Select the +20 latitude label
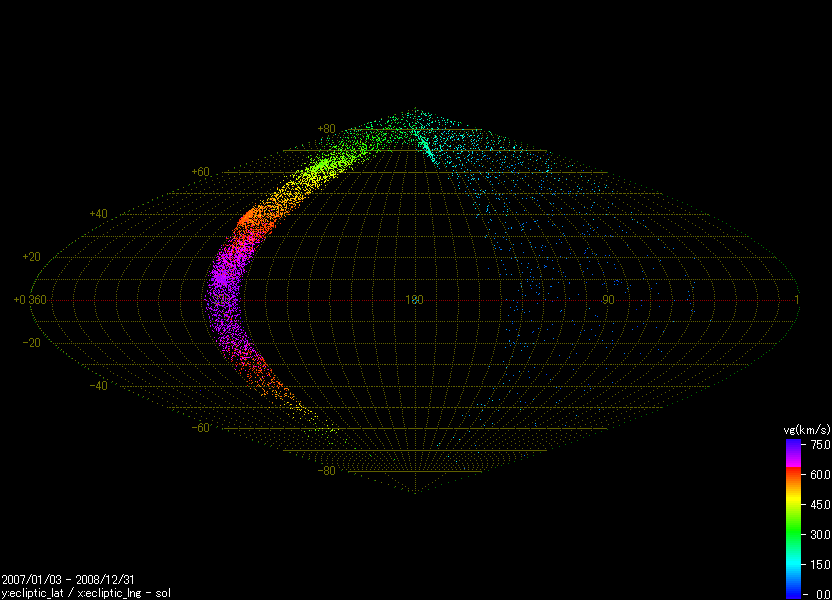Viewport: 832px width, 600px height. tap(31, 257)
